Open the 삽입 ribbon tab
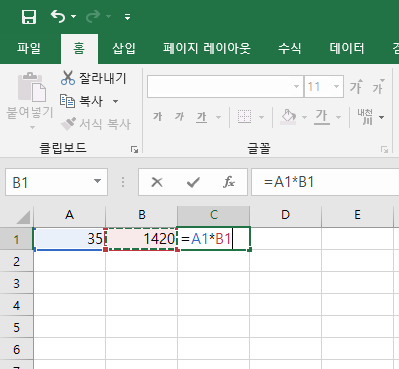The height and width of the screenshot is (369, 399). (124, 48)
